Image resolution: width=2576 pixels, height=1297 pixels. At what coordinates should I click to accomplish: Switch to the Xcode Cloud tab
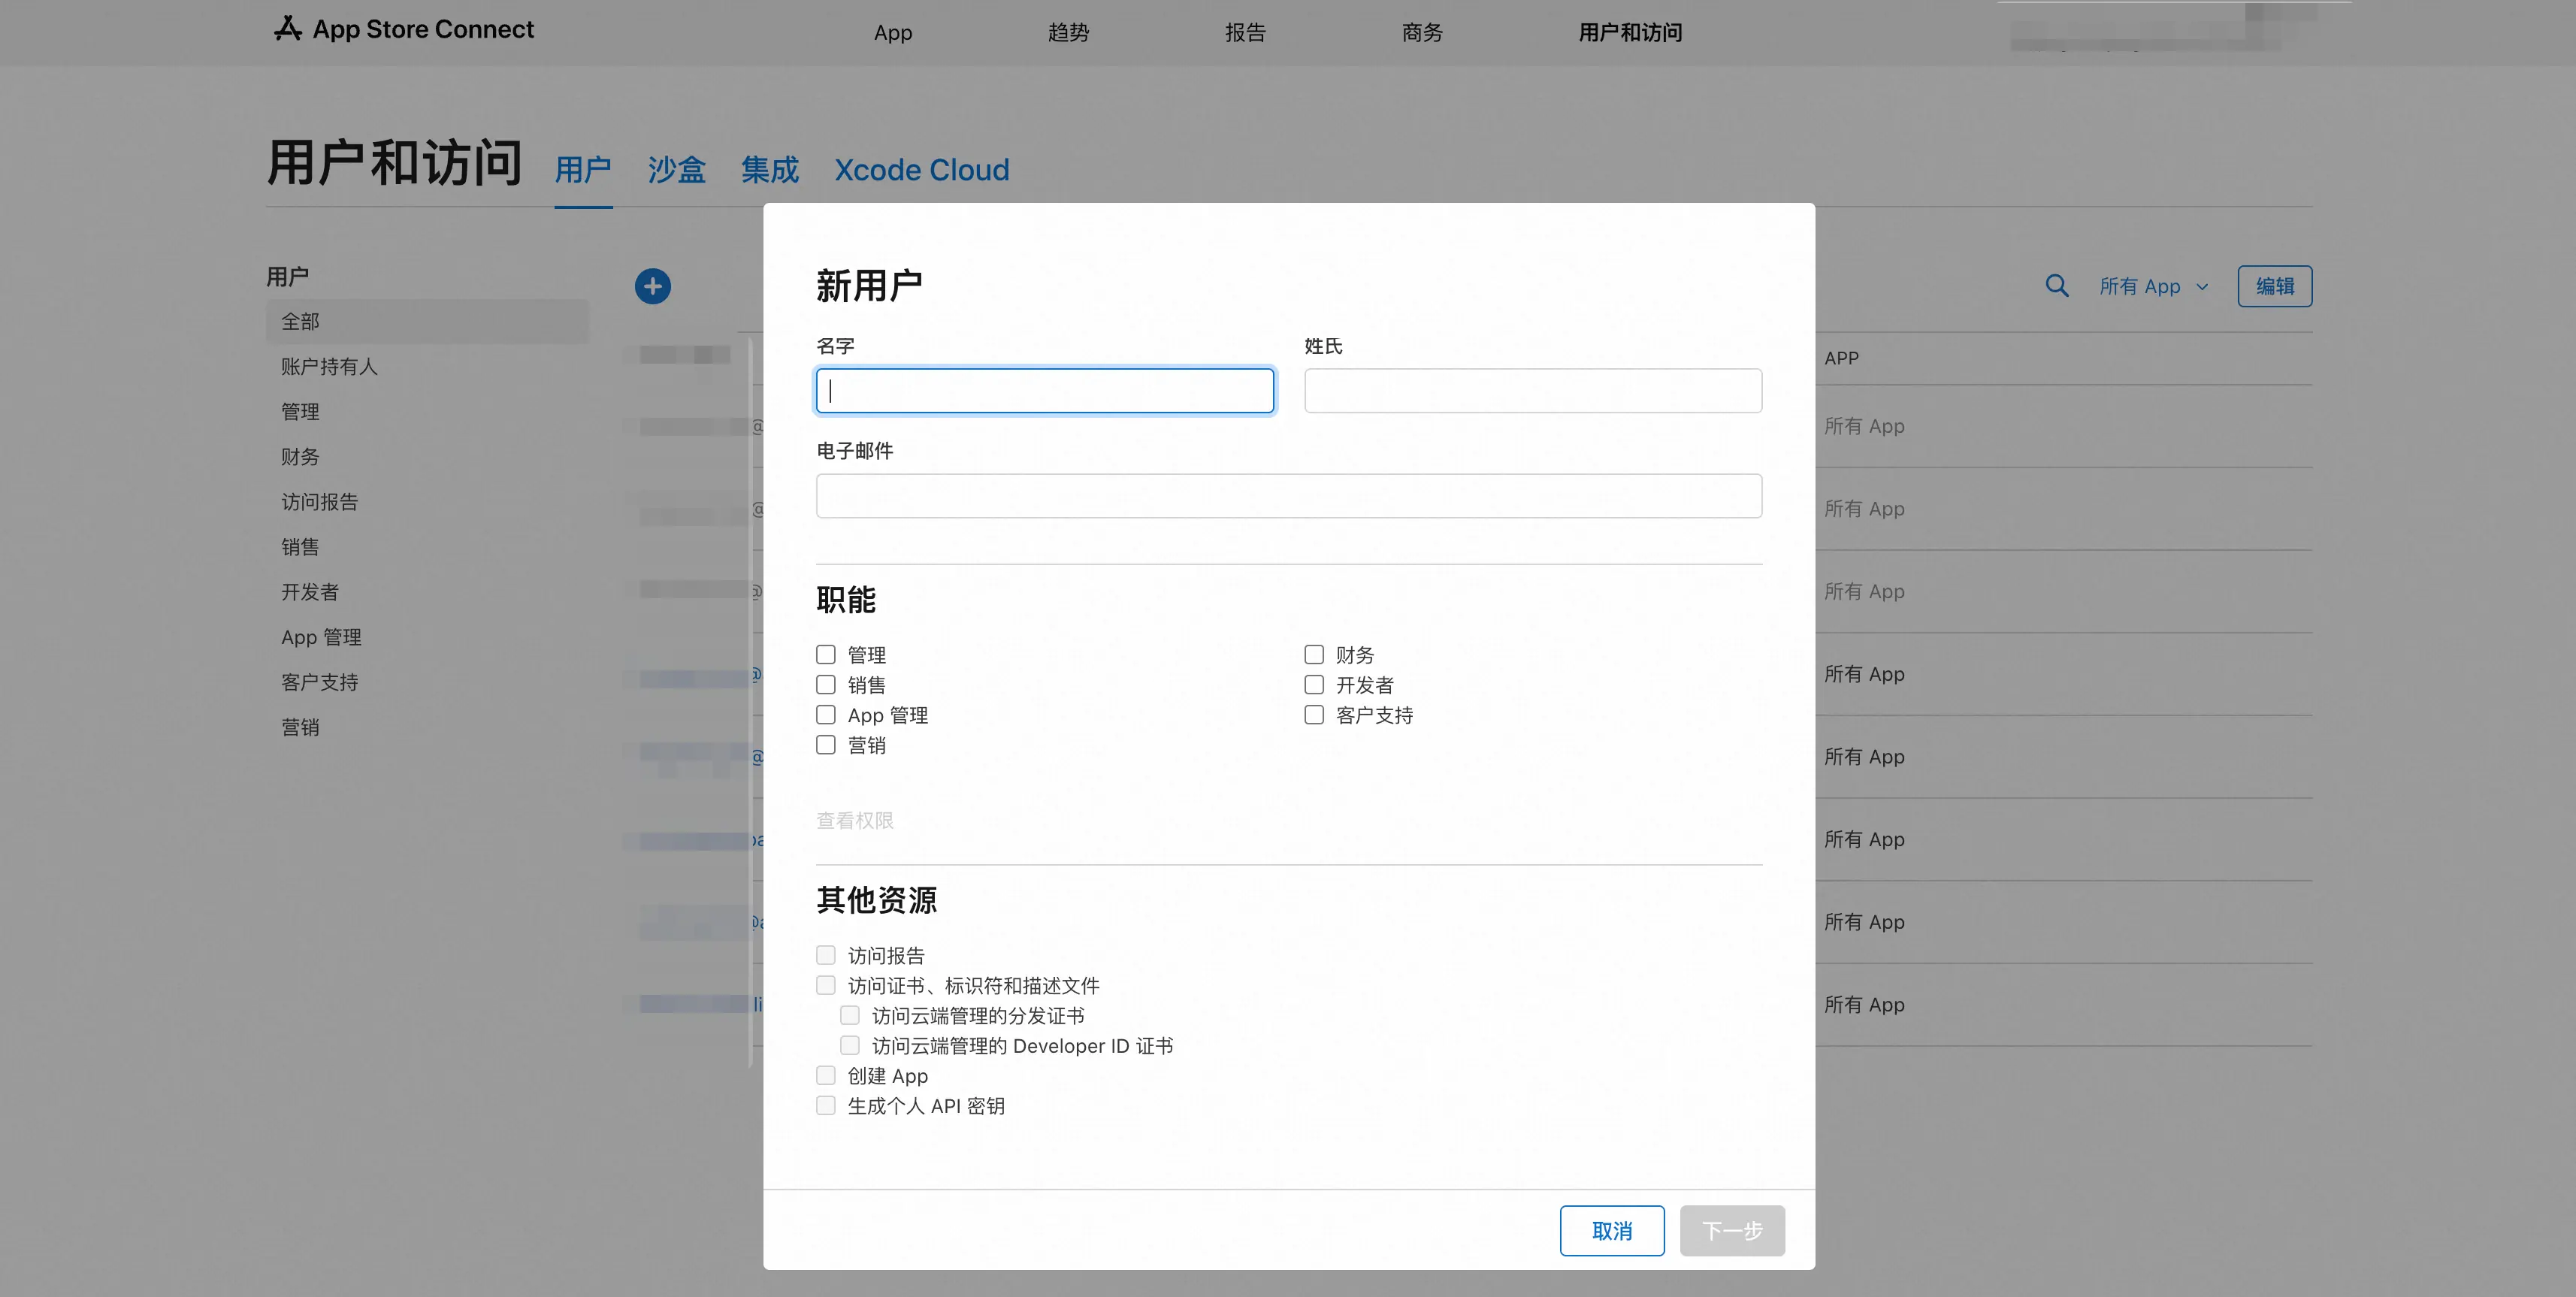[922, 170]
